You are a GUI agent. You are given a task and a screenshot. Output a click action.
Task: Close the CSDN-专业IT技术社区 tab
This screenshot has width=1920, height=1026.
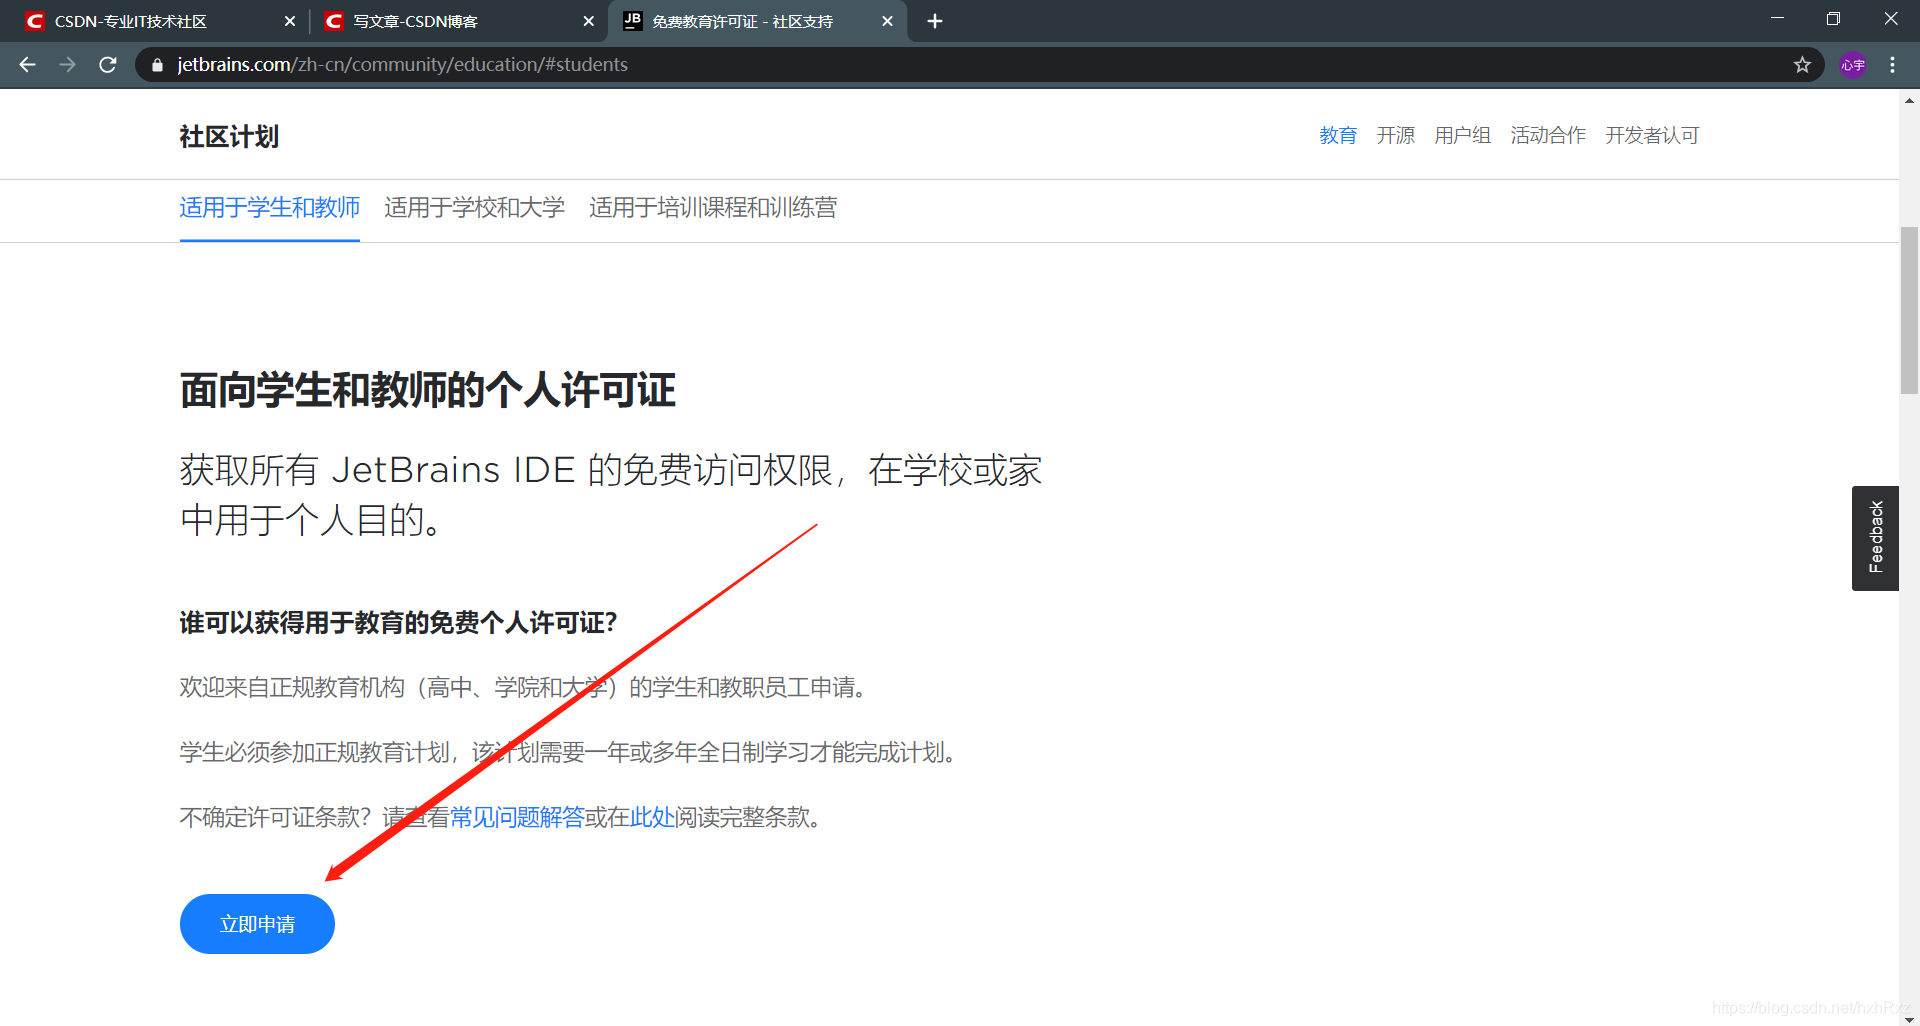pyautogui.click(x=290, y=21)
